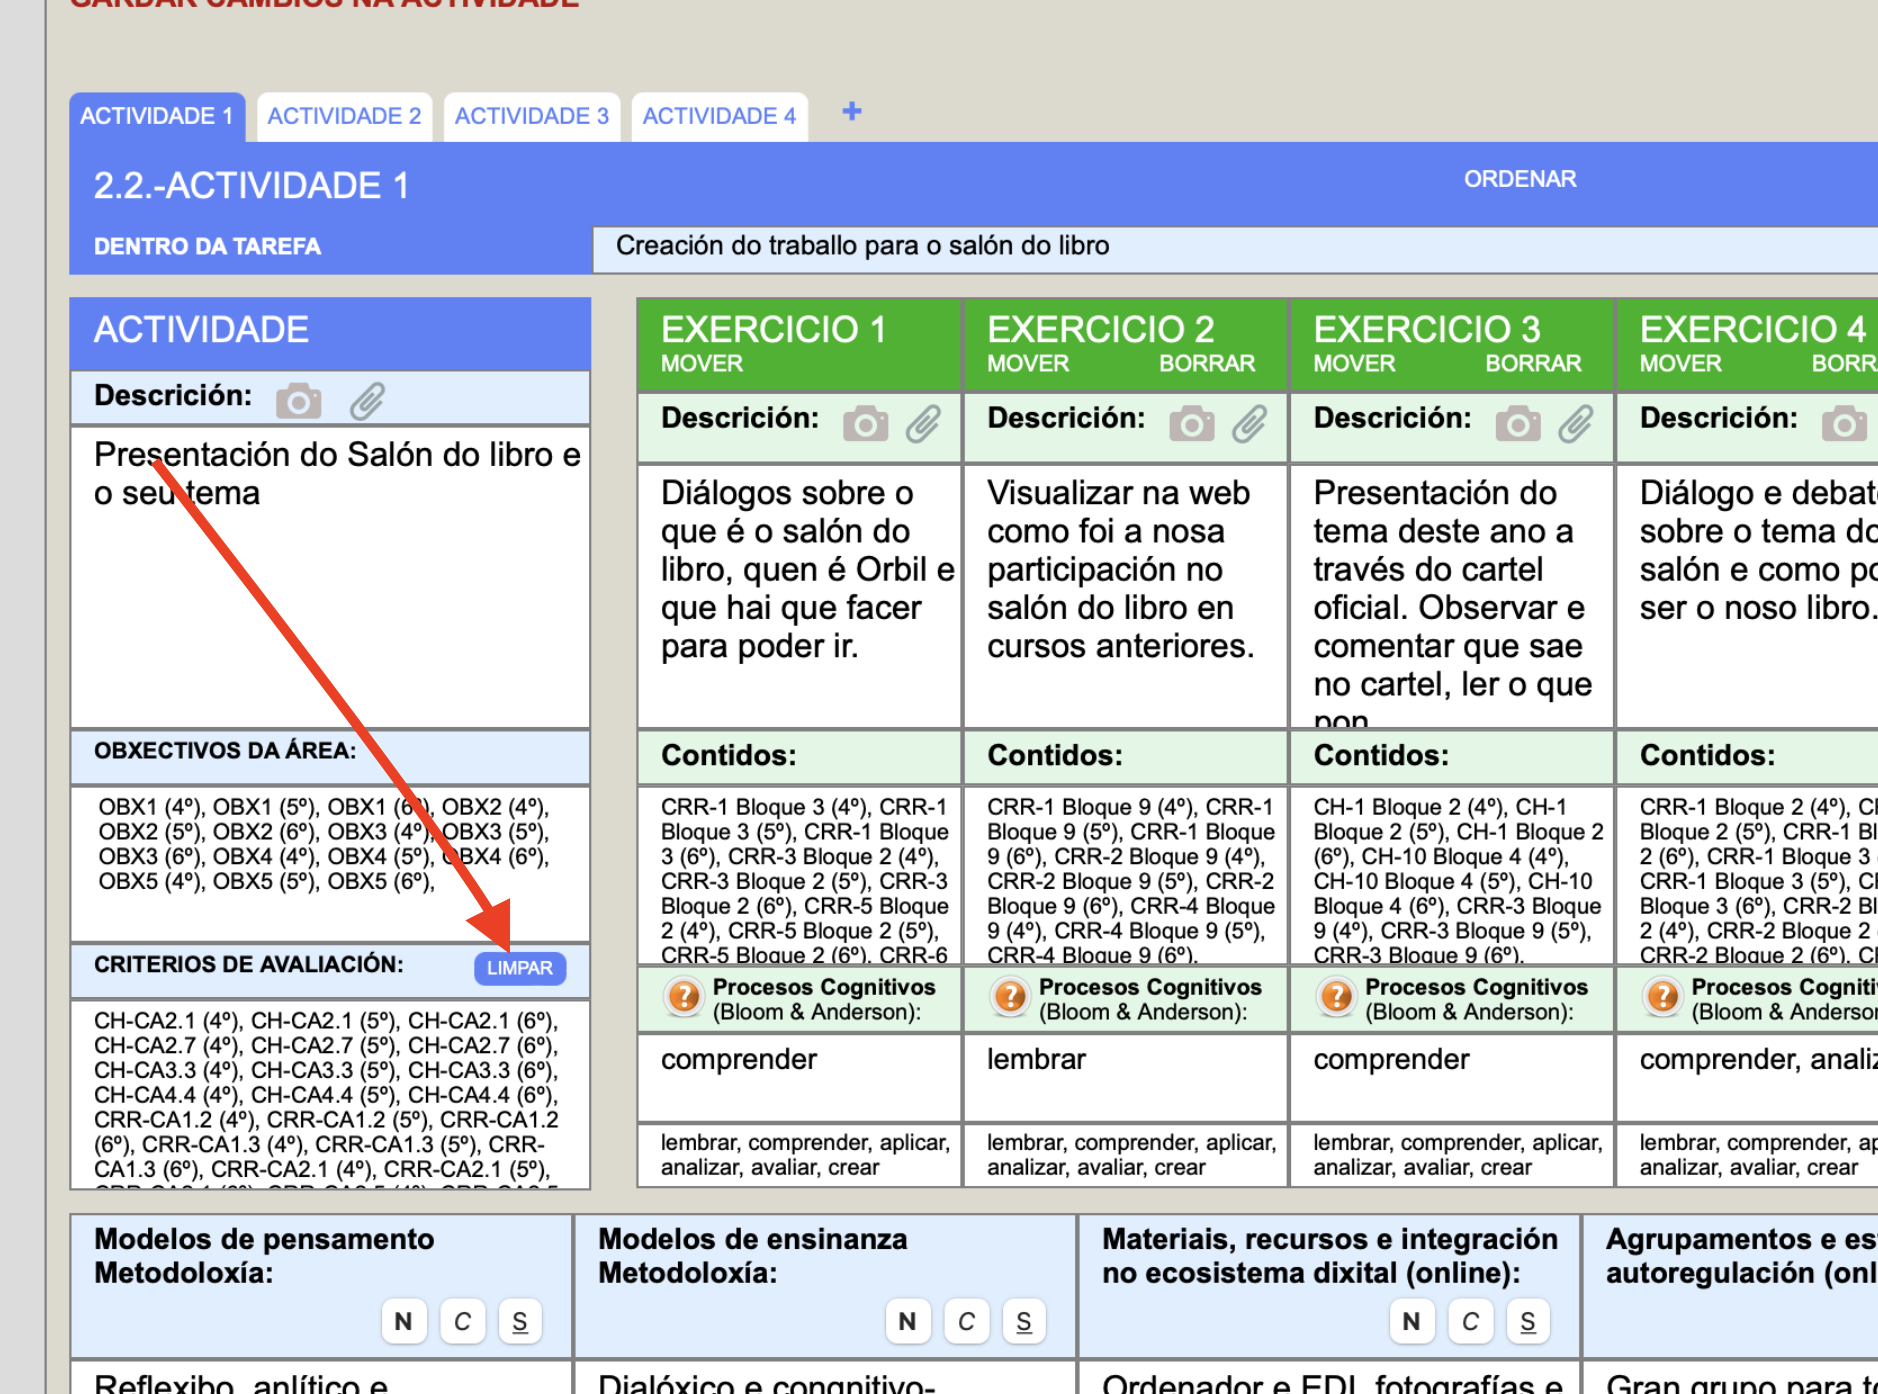Screen dimensions: 1878x1394
Task: Click the 'EXERCICIO 1' header title
Action: tap(774, 330)
